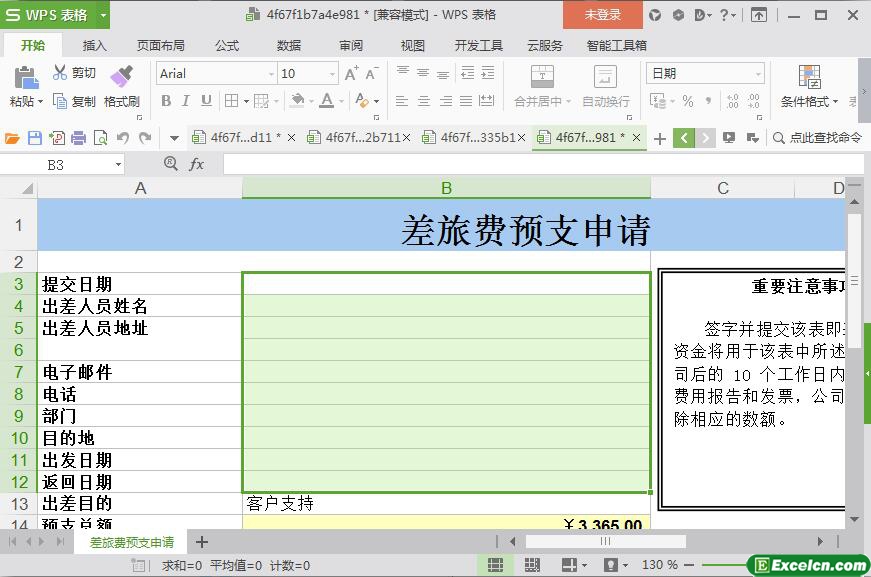
Task: Click the Increase Font Size icon
Action: point(351,74)
